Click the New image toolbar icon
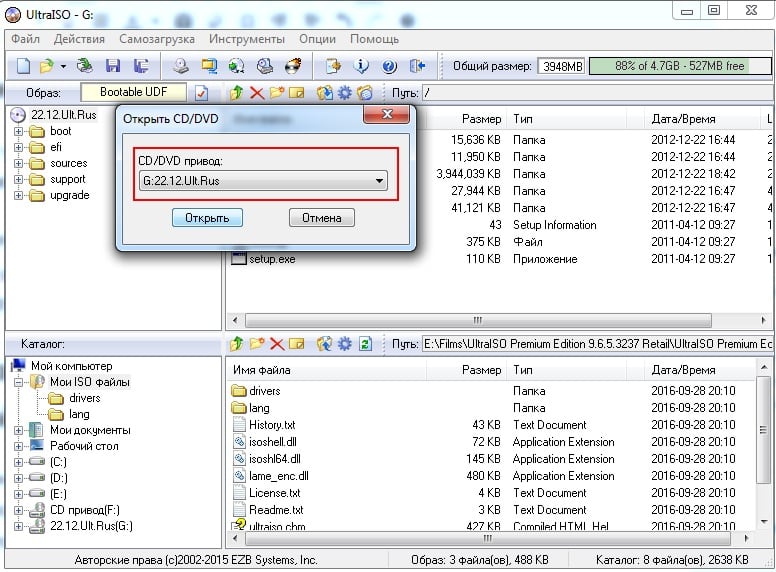The height and width of the screenshot is (572, 776). [x=23, y=66]
